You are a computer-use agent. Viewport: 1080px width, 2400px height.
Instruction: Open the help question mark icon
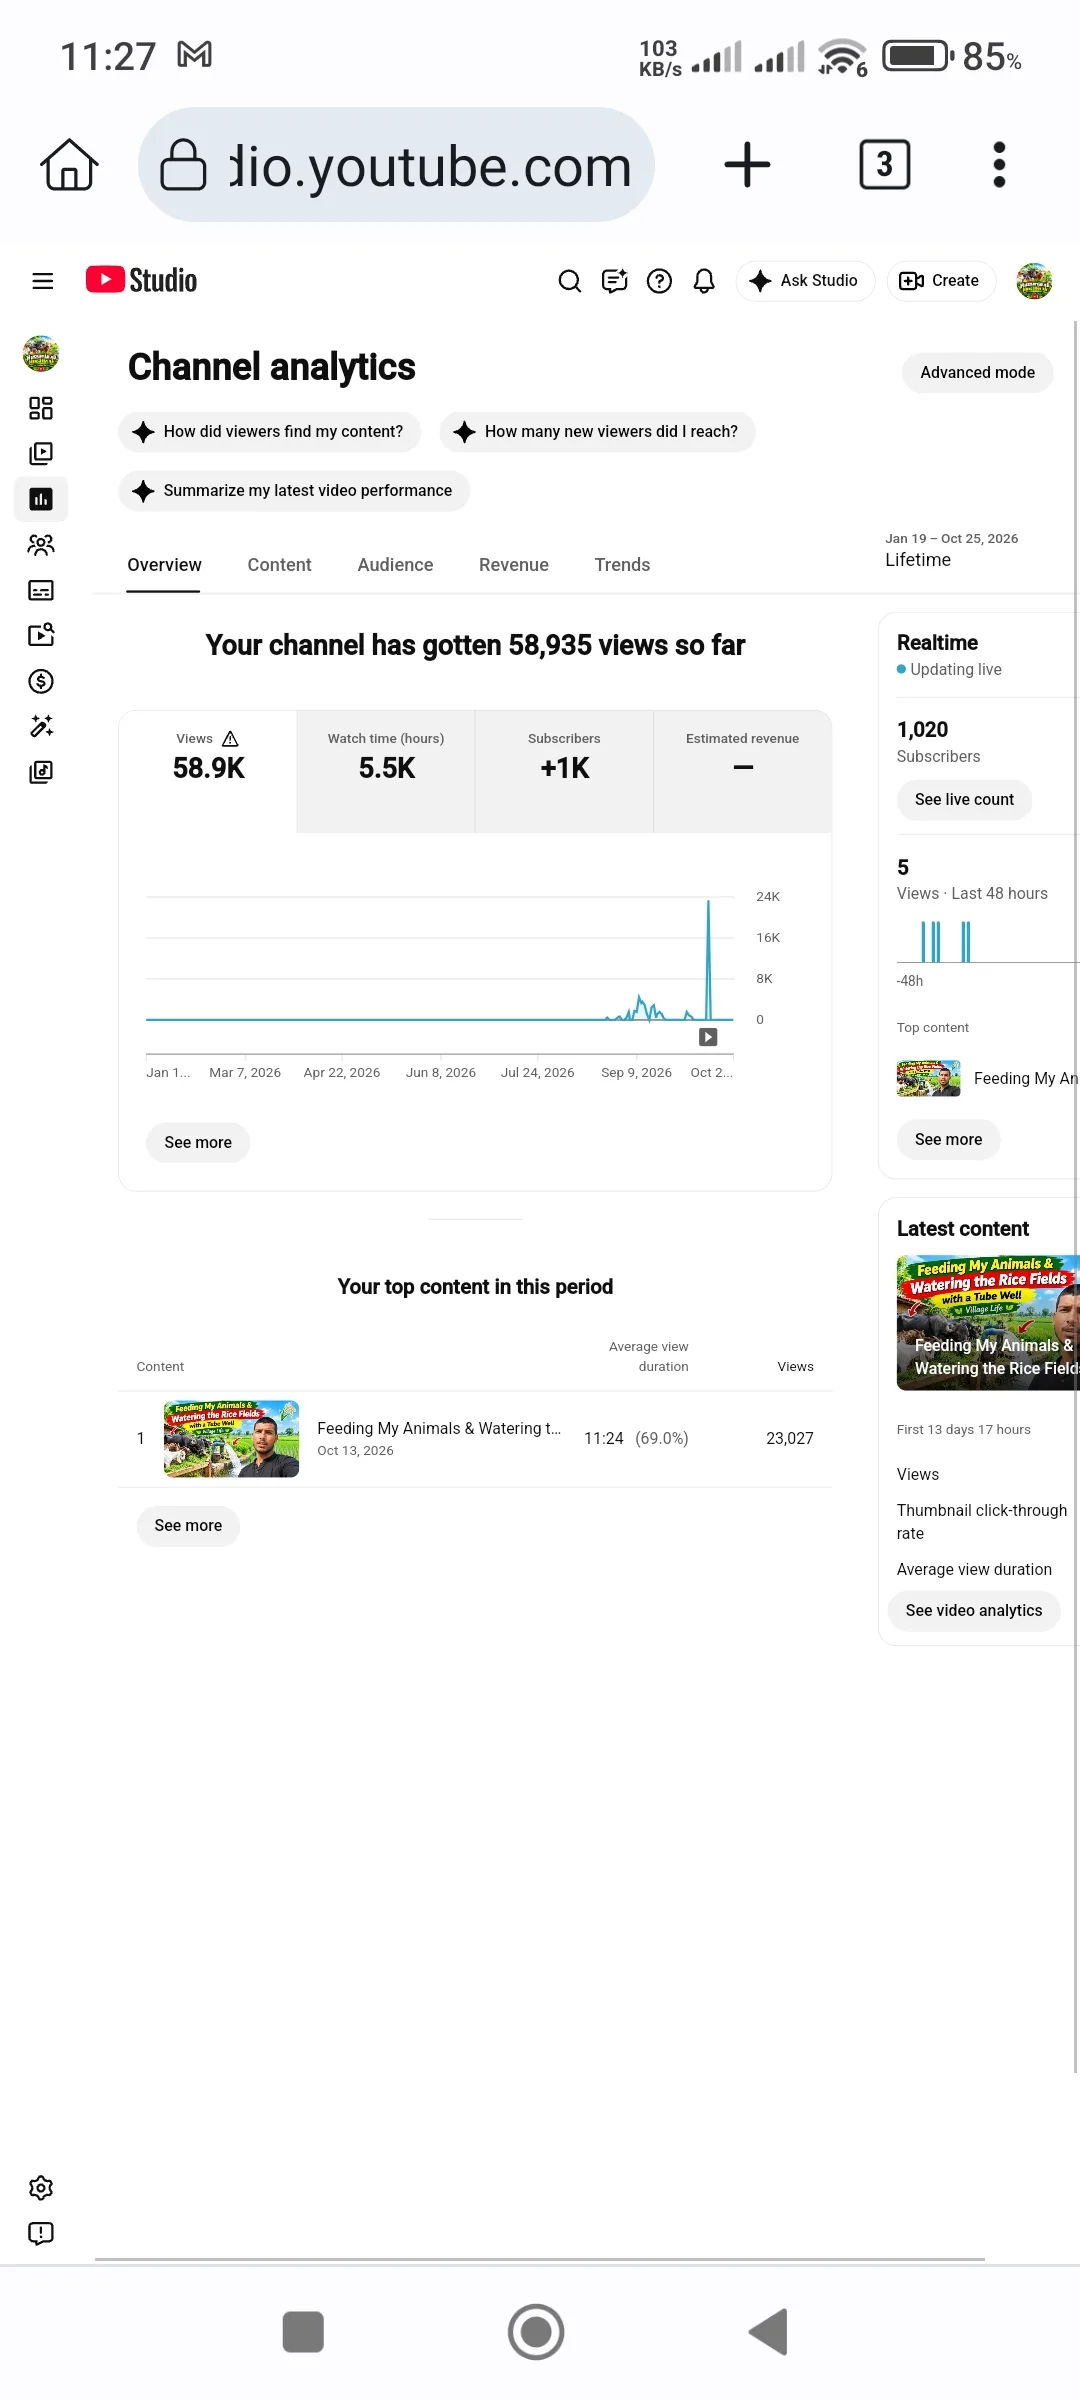pos(659,281)
